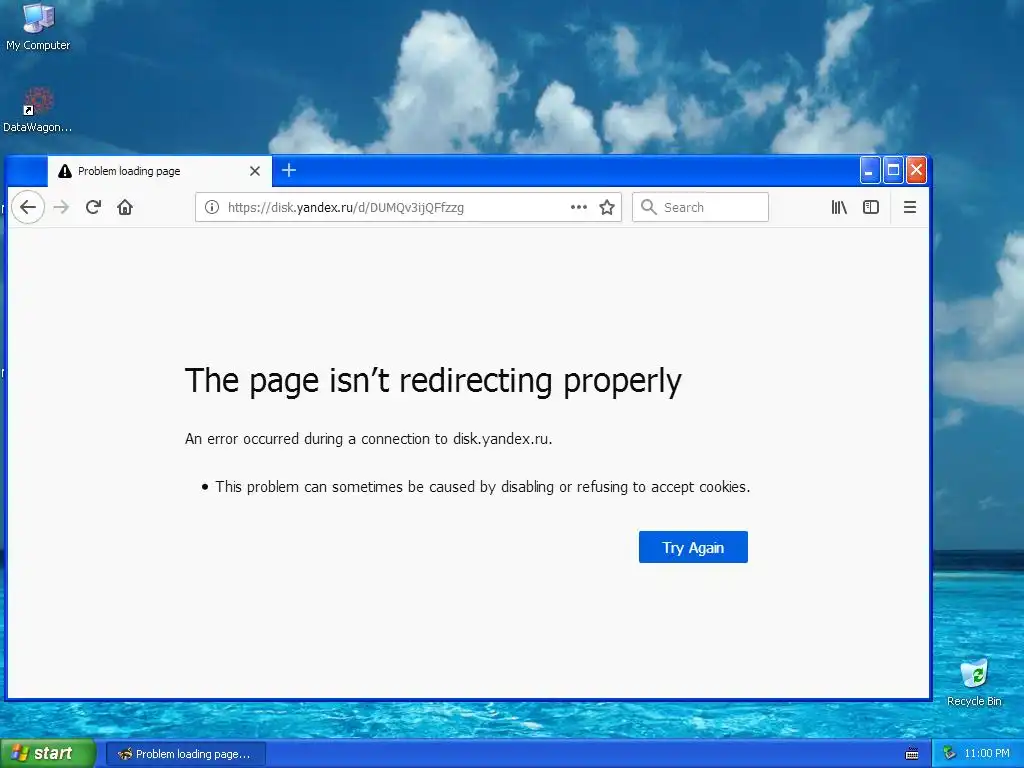Click the heading 'The page isn't redirecting properly'
1024x768 pixels.
(433, 381)
